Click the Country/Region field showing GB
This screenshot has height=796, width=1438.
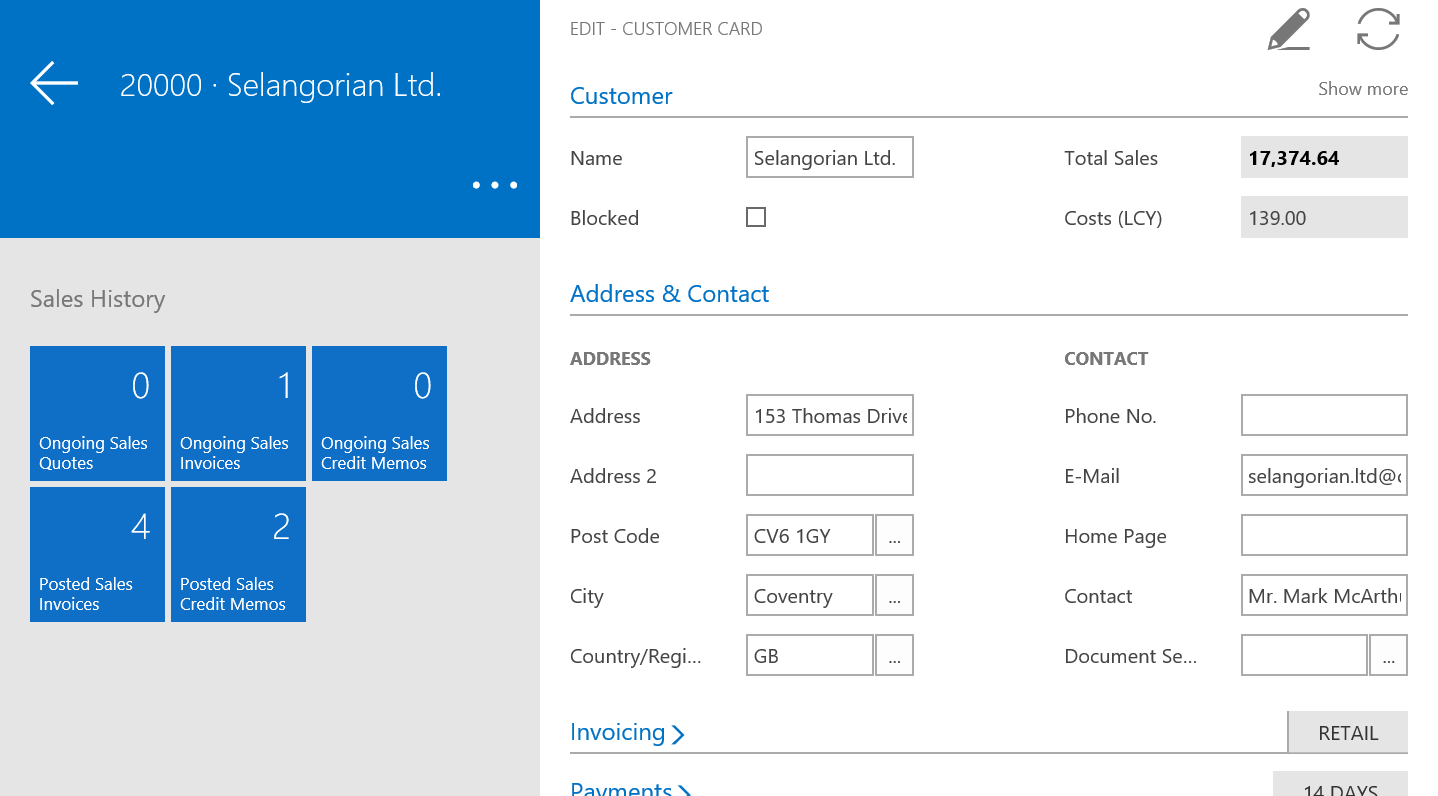tap(809, 656)
